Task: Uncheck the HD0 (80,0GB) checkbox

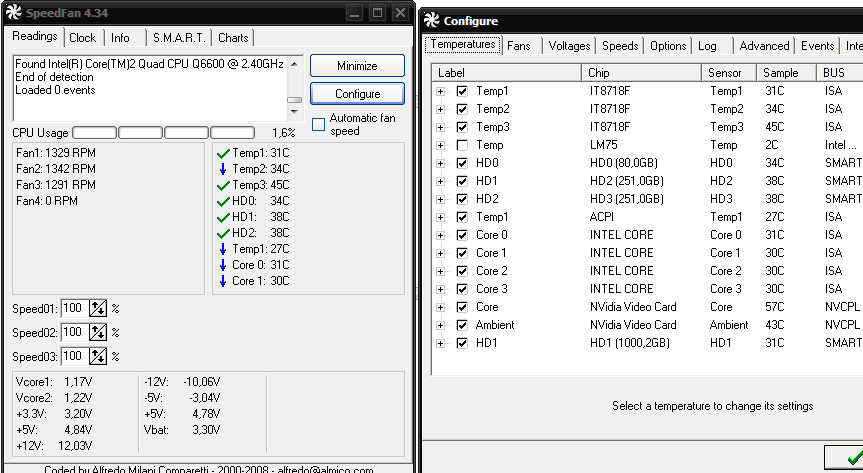Action: [x=462, y=163]
